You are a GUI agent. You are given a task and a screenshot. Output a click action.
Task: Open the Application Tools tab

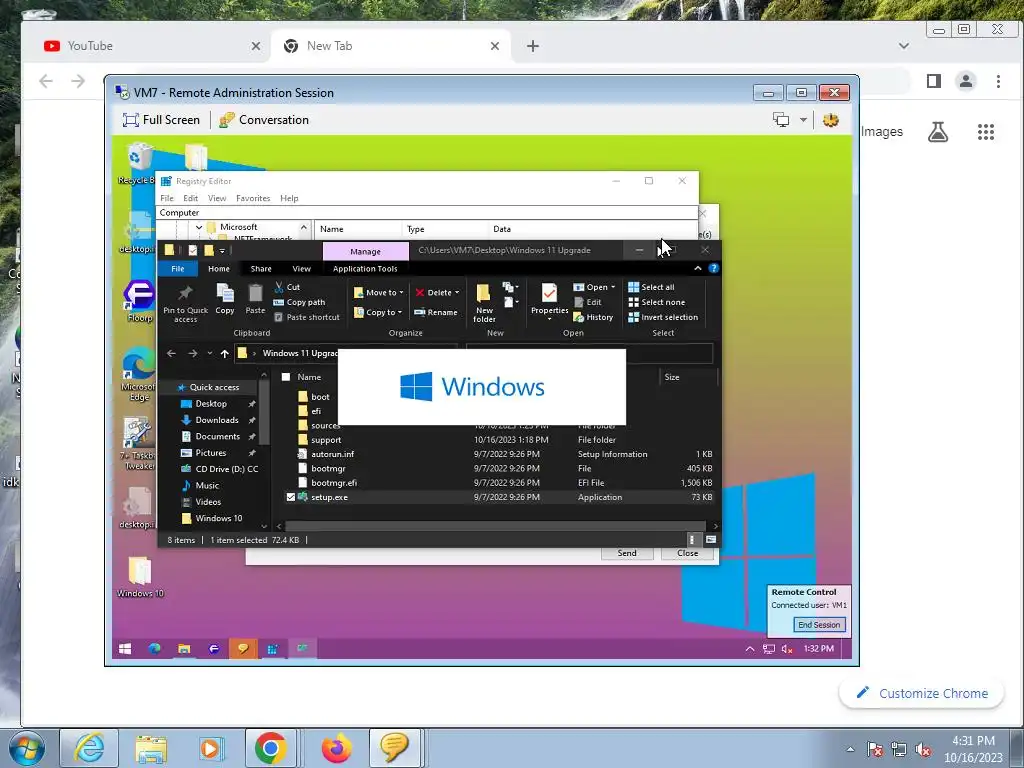pyautogui.click(x=365, y=268)
